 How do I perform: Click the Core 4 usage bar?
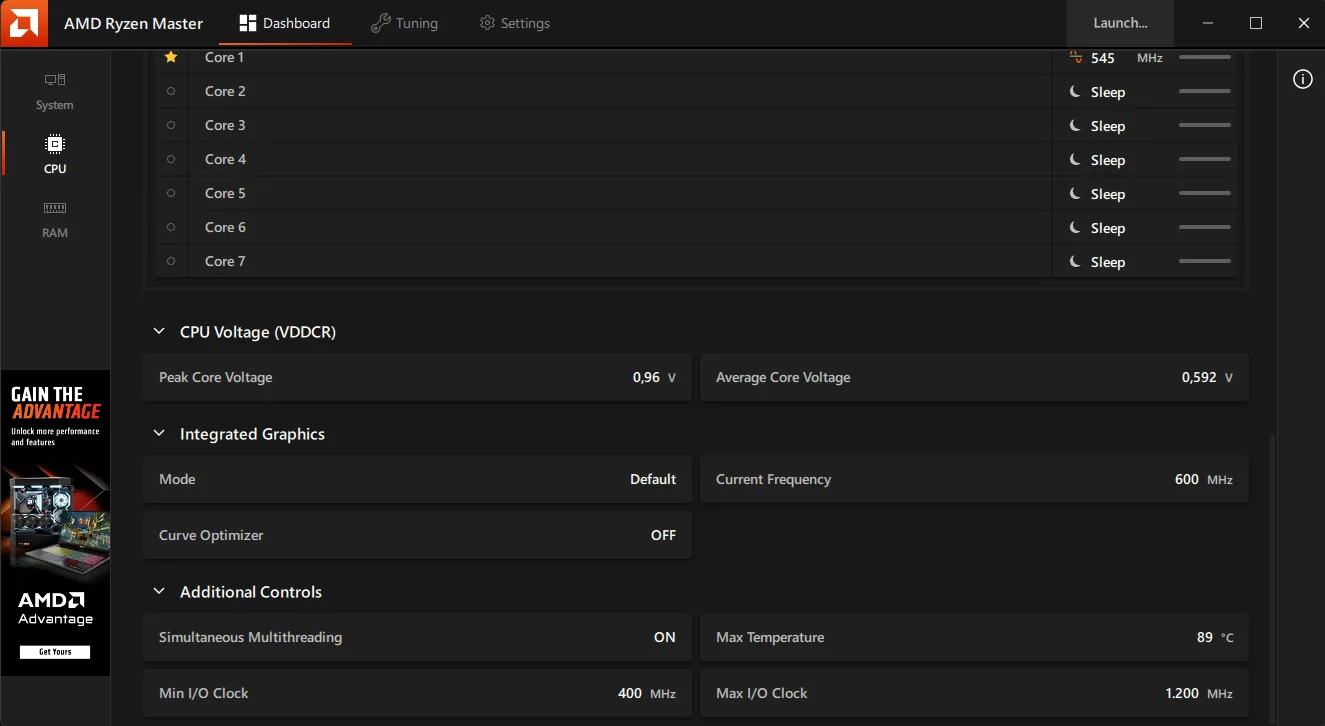tap(1205, 159)
